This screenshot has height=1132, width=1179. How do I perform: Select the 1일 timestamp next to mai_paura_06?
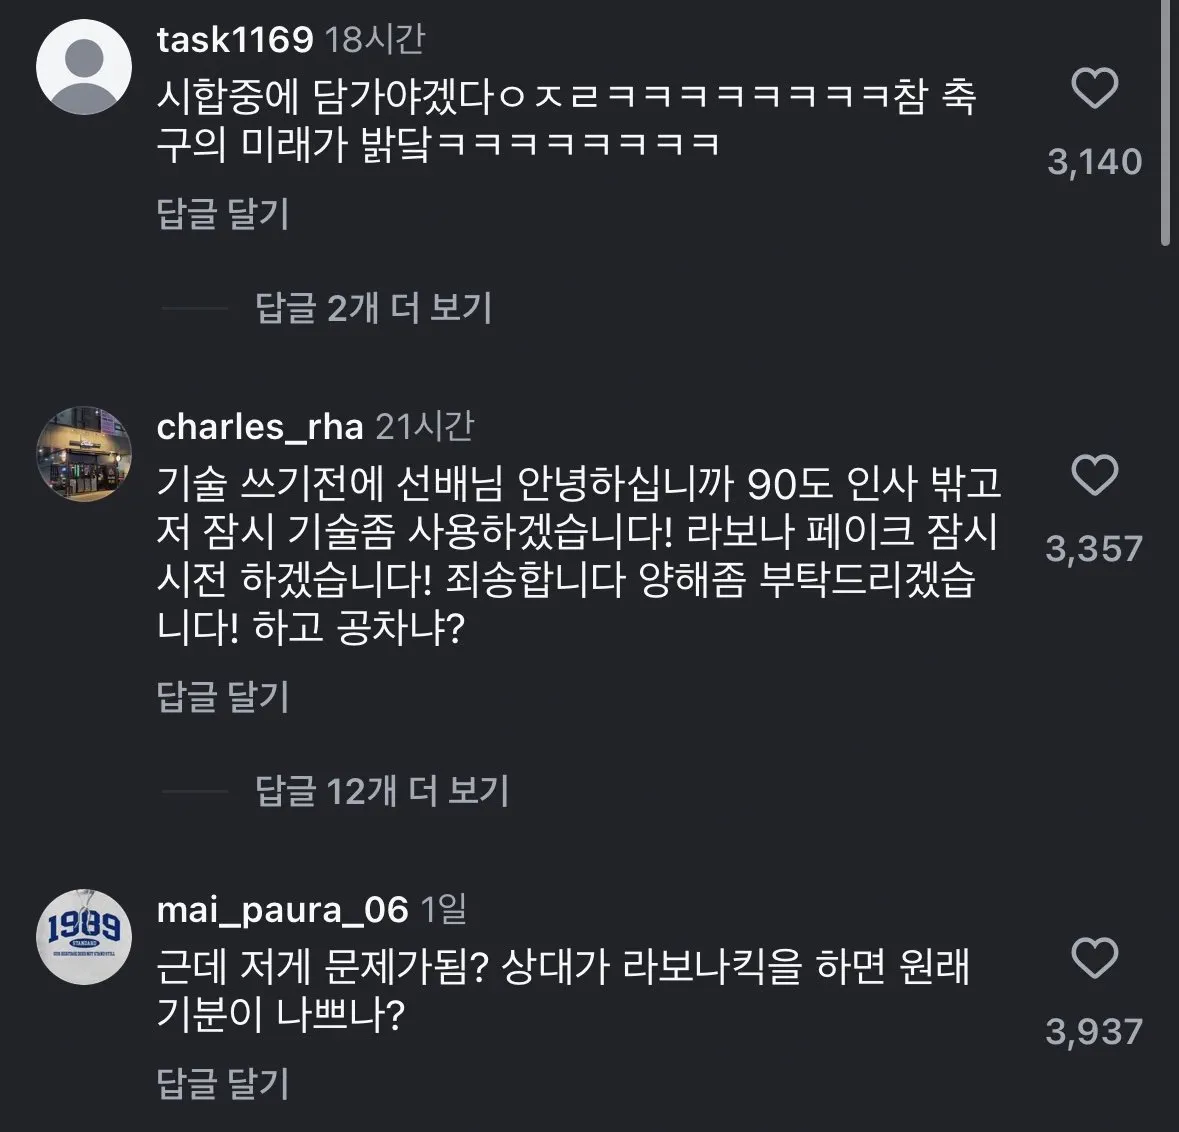442,911
